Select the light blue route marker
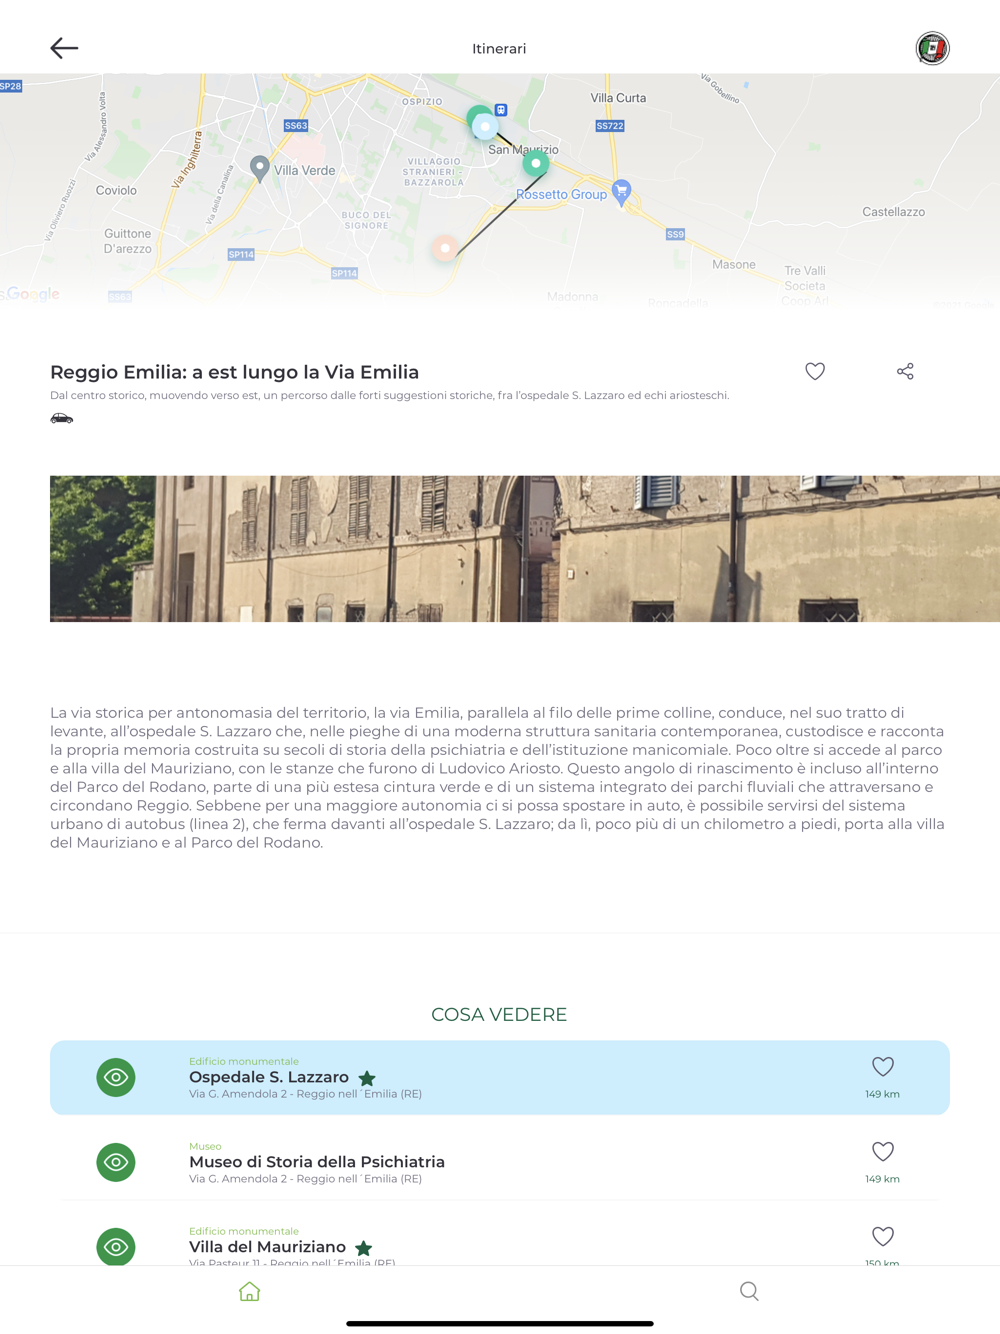The image size is (1000, 1334). coord(485,127)
